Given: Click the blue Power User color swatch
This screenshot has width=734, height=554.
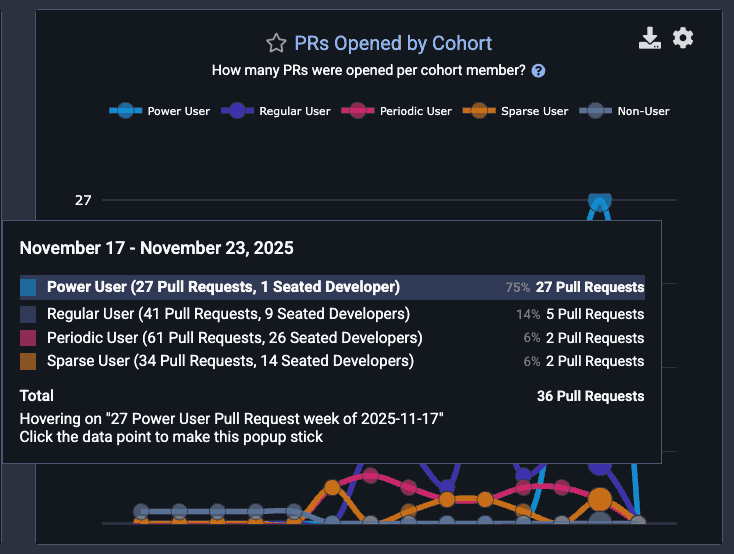Looking at the screenshot, I should pos(29,288).
